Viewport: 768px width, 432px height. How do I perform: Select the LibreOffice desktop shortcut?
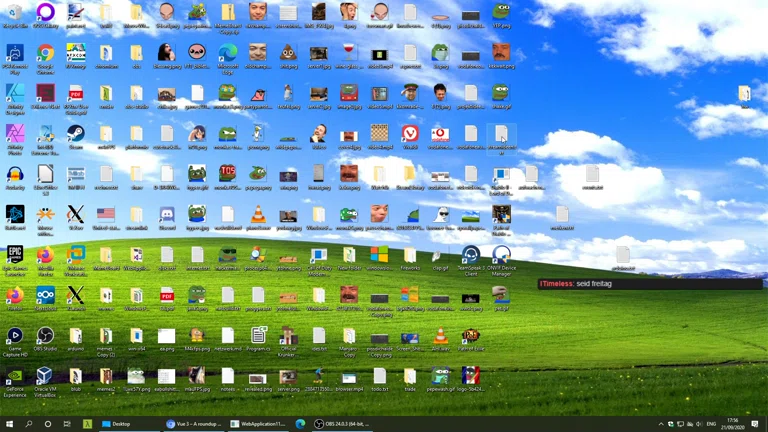[x=45, y=180]
